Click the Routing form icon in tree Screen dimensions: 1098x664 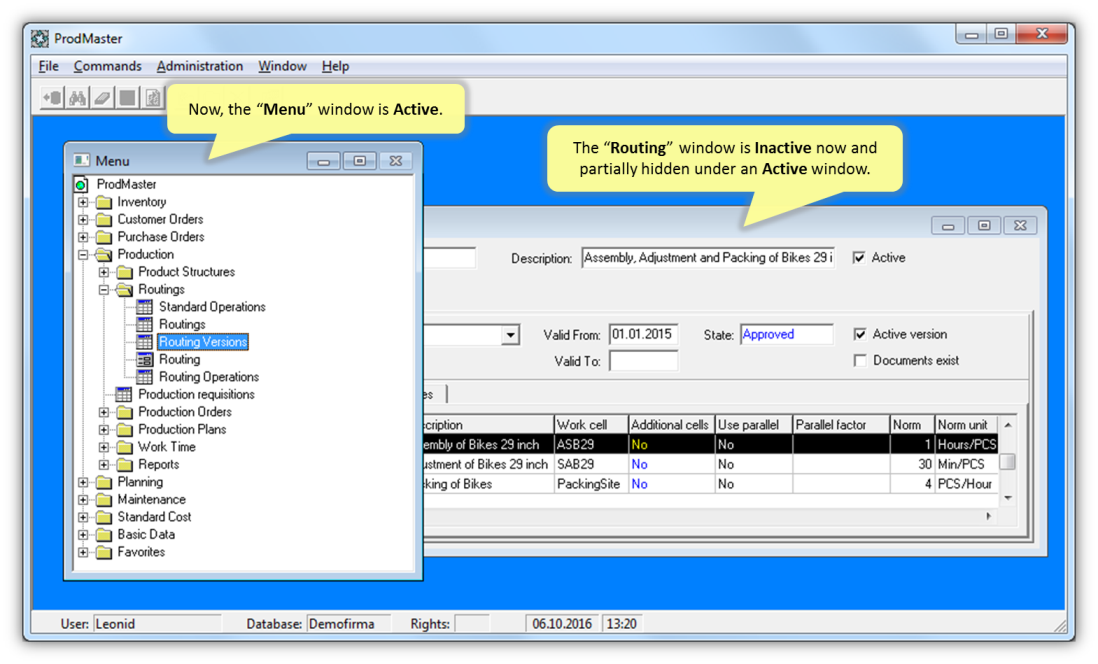pyautogui.click(x=145, y=360)
